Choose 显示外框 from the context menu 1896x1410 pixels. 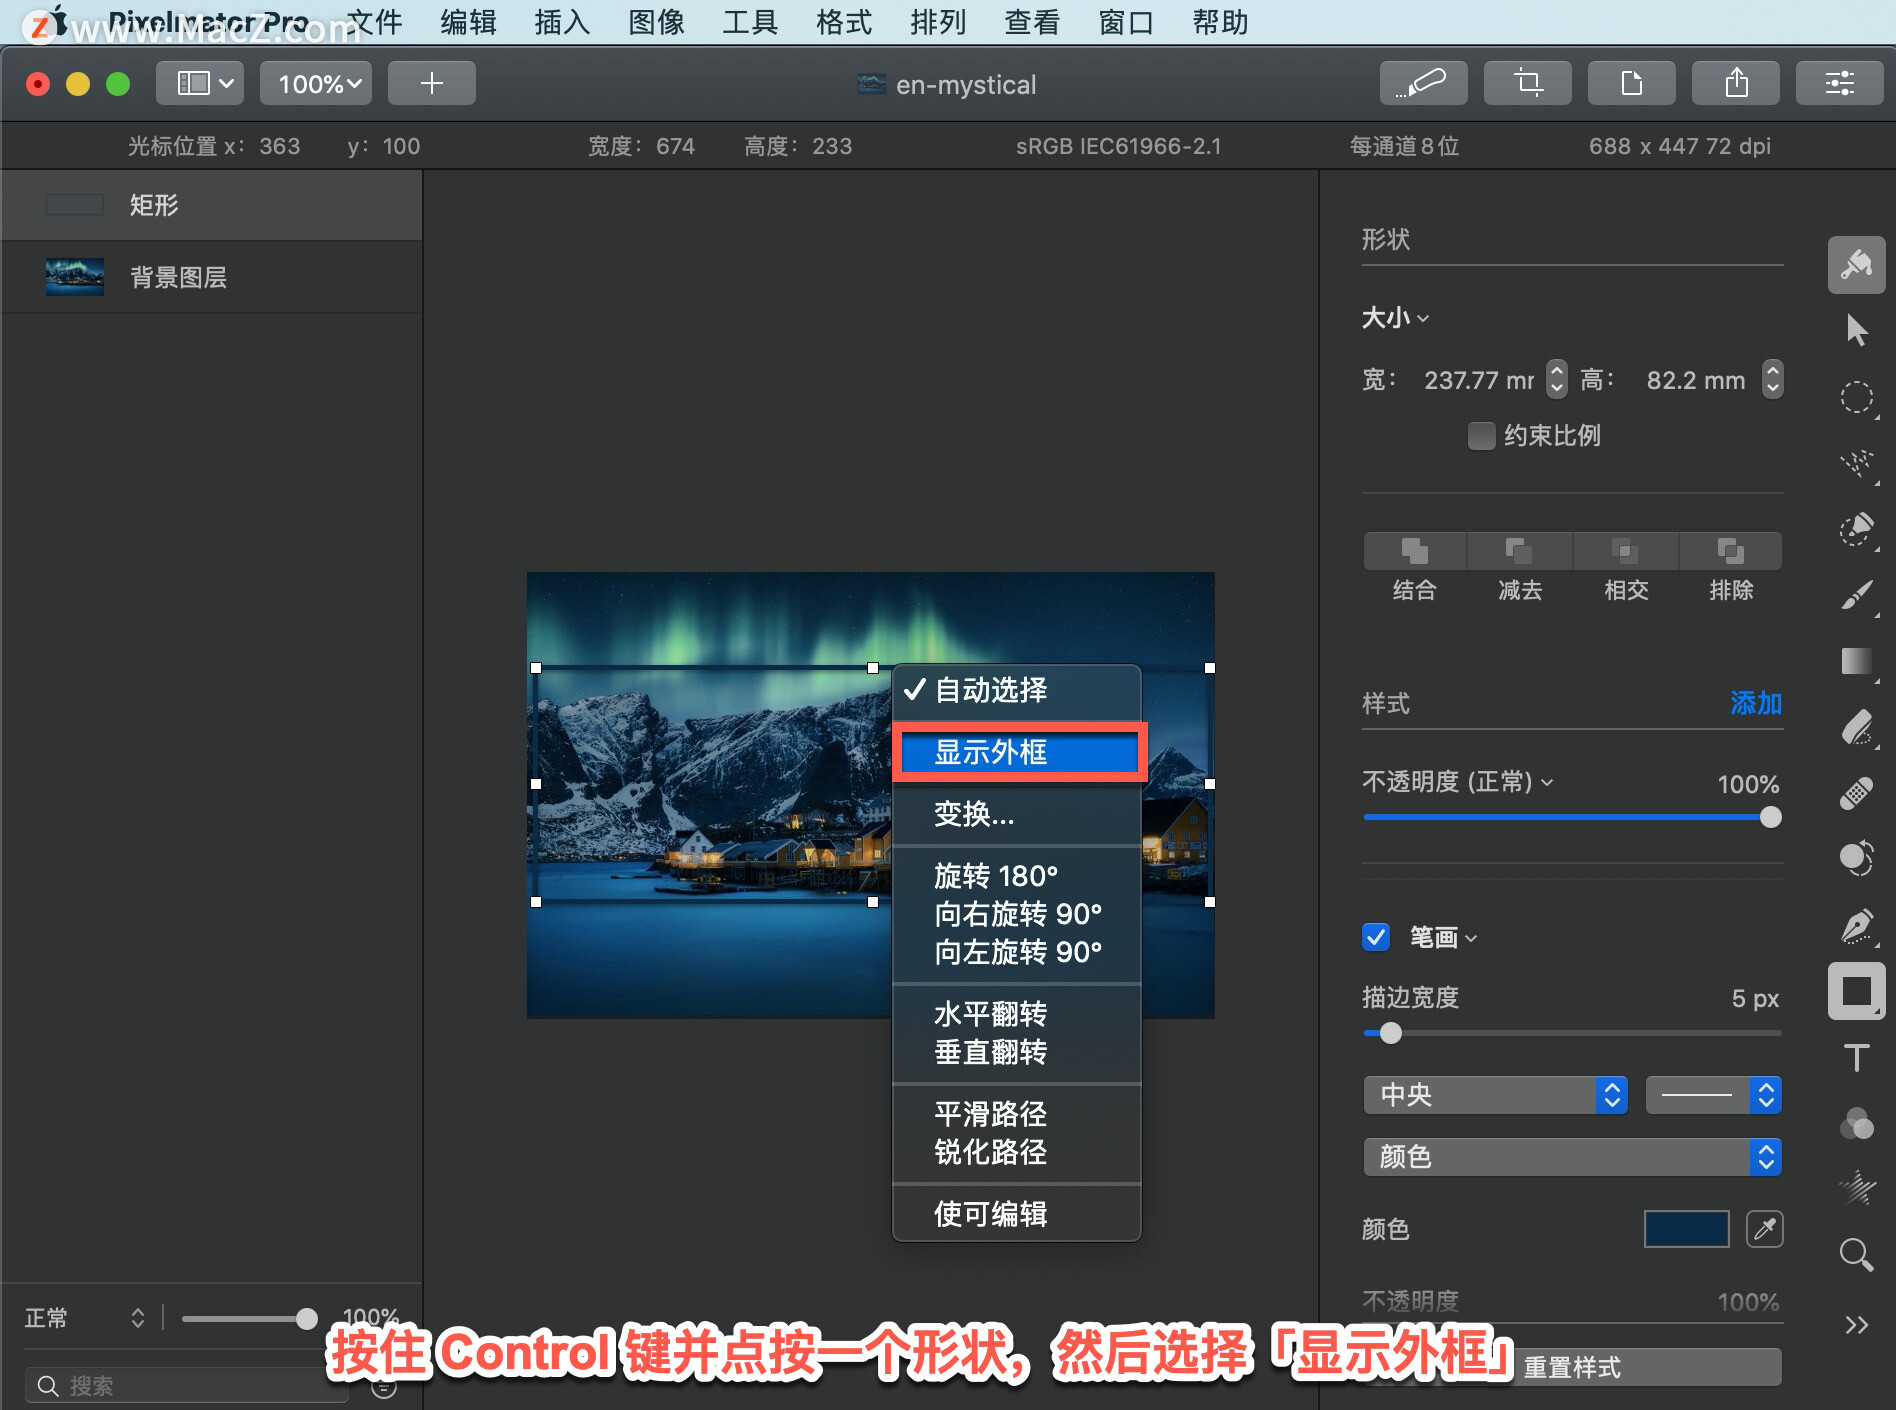tap(991, 752)
